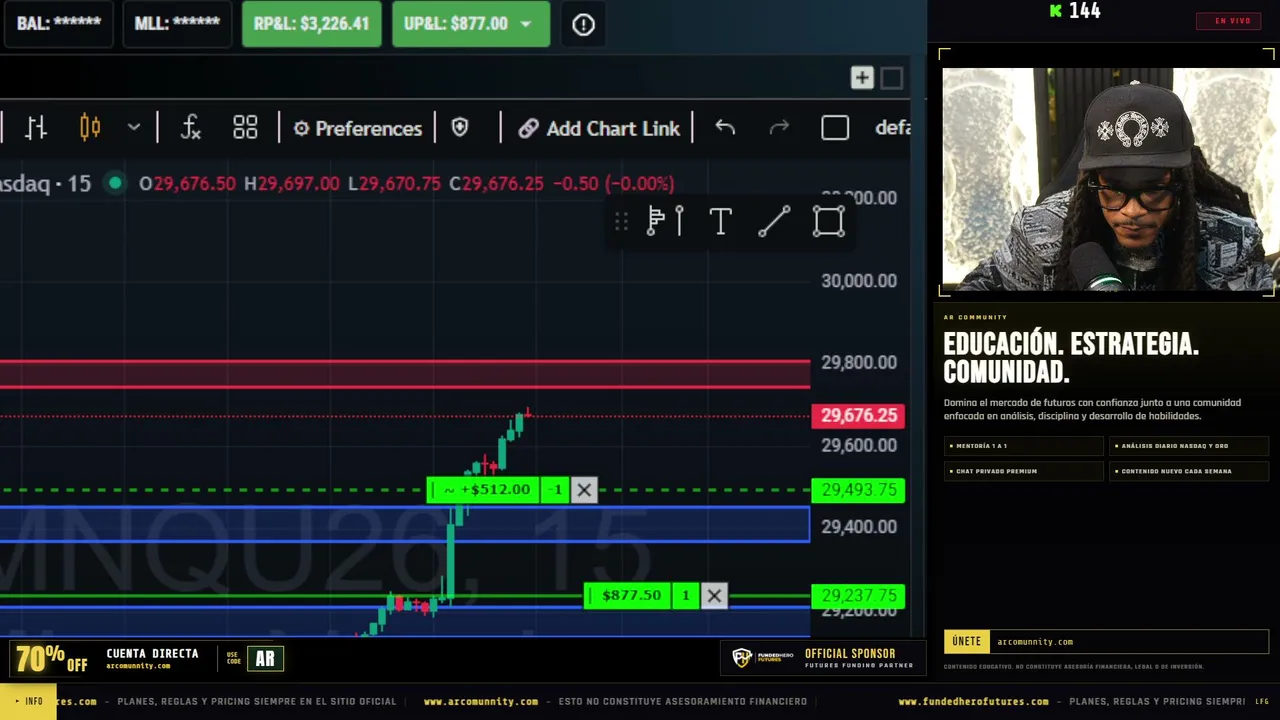Click the 30,000.00 price axis label

[x=859, y=281]
